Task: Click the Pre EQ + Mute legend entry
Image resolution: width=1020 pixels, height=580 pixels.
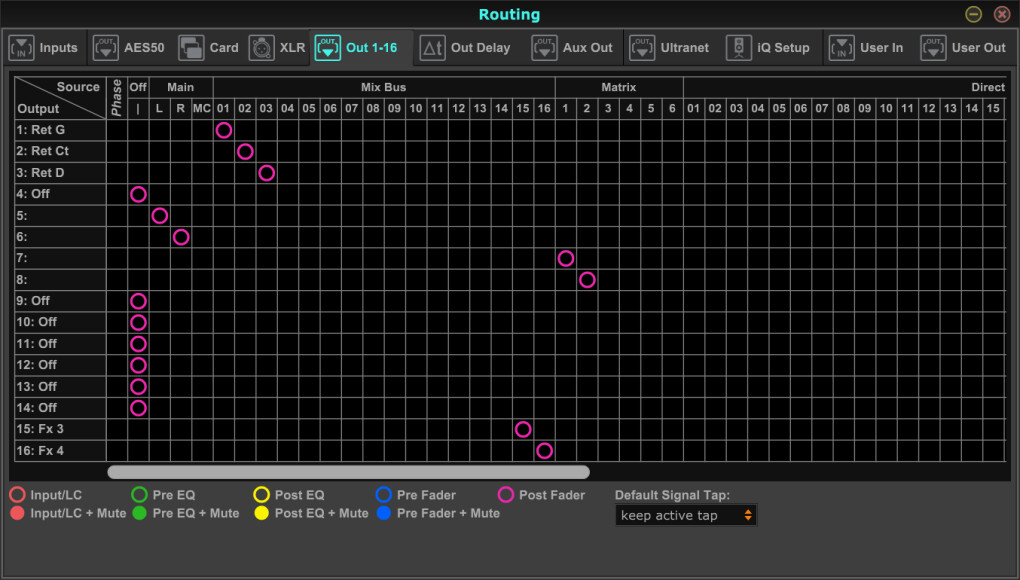Action: pos(185,514)
